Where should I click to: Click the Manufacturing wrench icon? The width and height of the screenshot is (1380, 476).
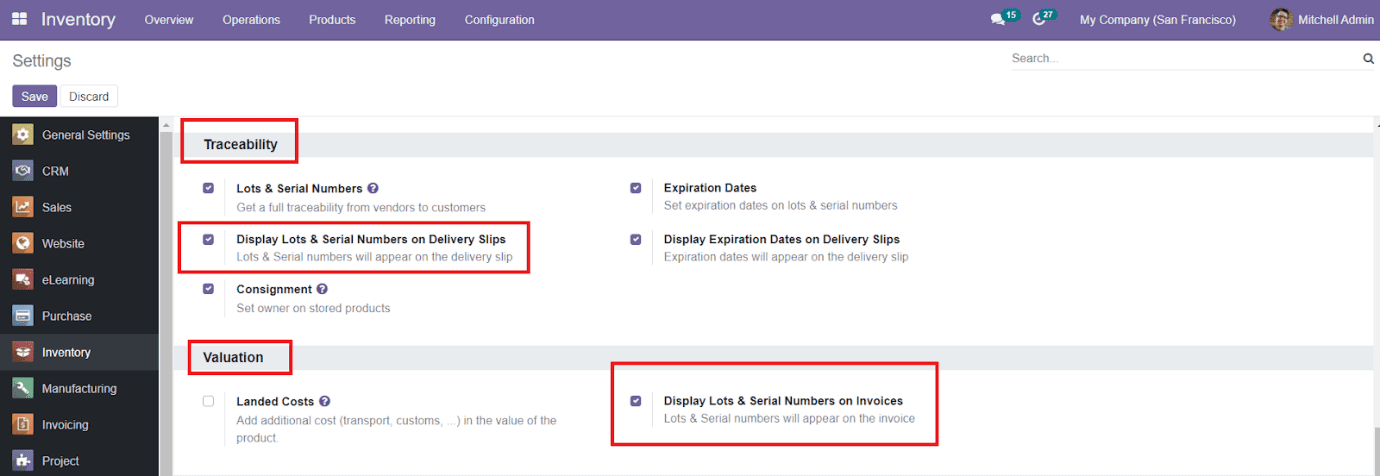coord(23,388)
